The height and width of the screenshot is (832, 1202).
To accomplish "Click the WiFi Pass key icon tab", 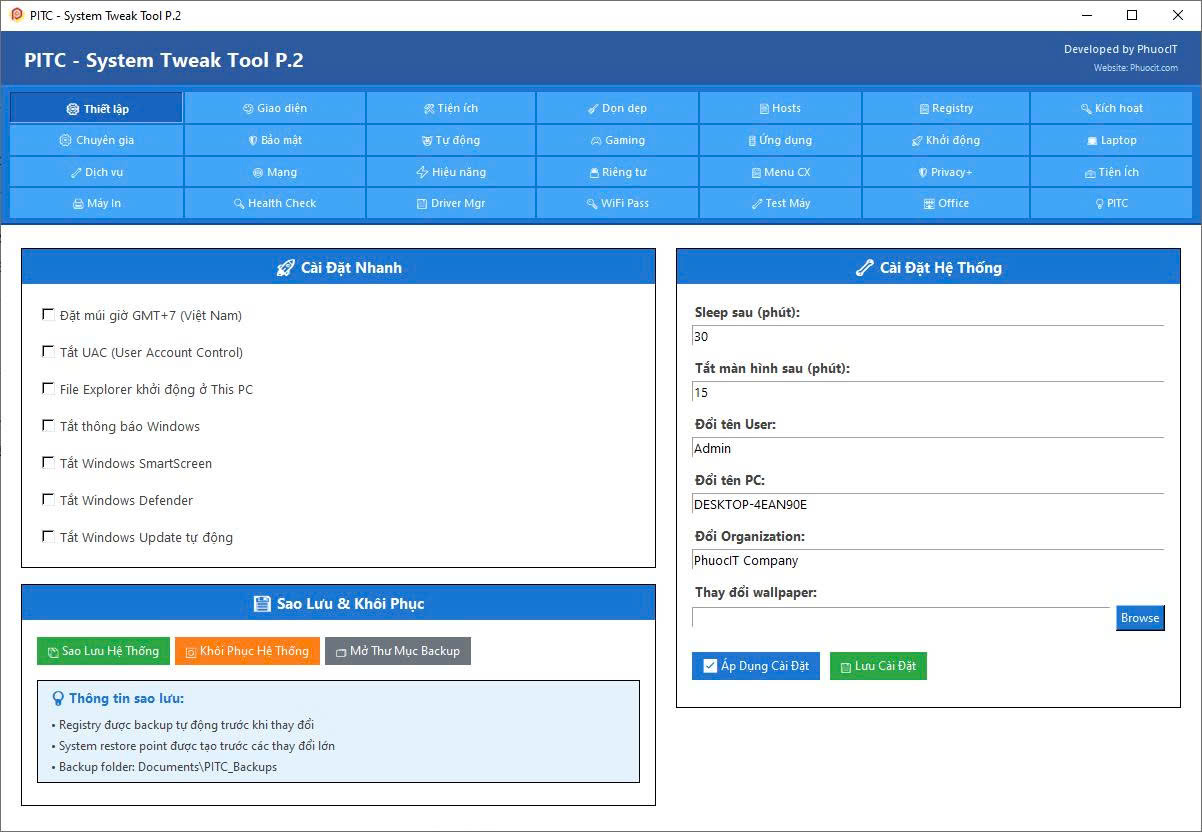I will click(617, 203).
